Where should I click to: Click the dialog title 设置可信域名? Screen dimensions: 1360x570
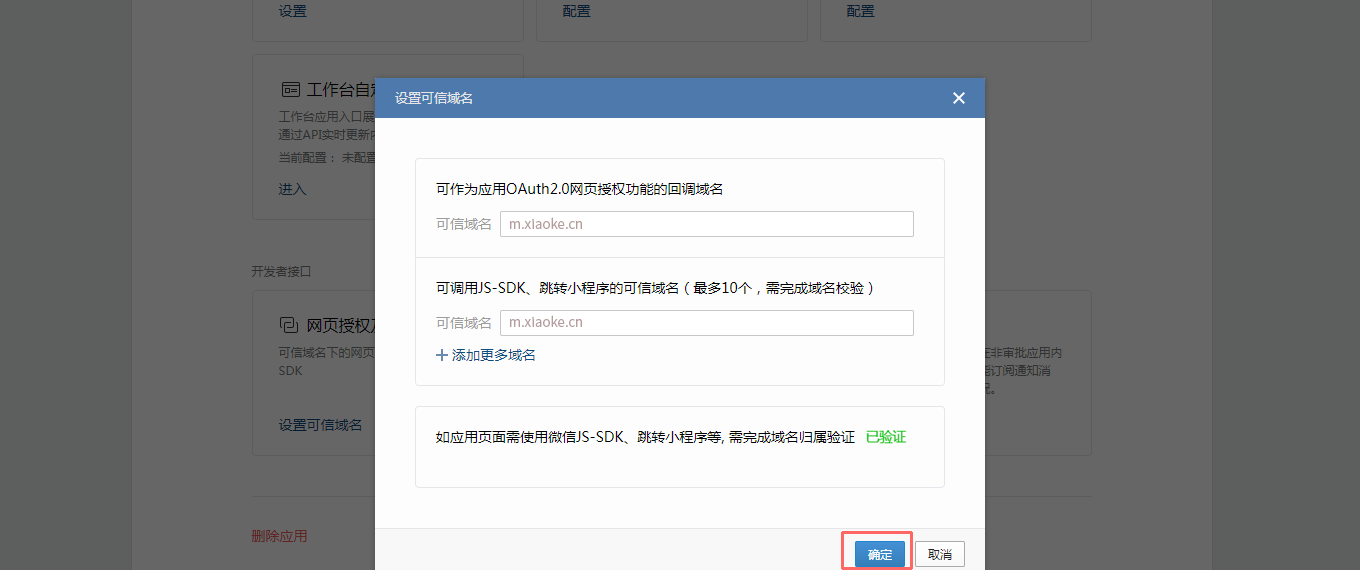(434, 98)
